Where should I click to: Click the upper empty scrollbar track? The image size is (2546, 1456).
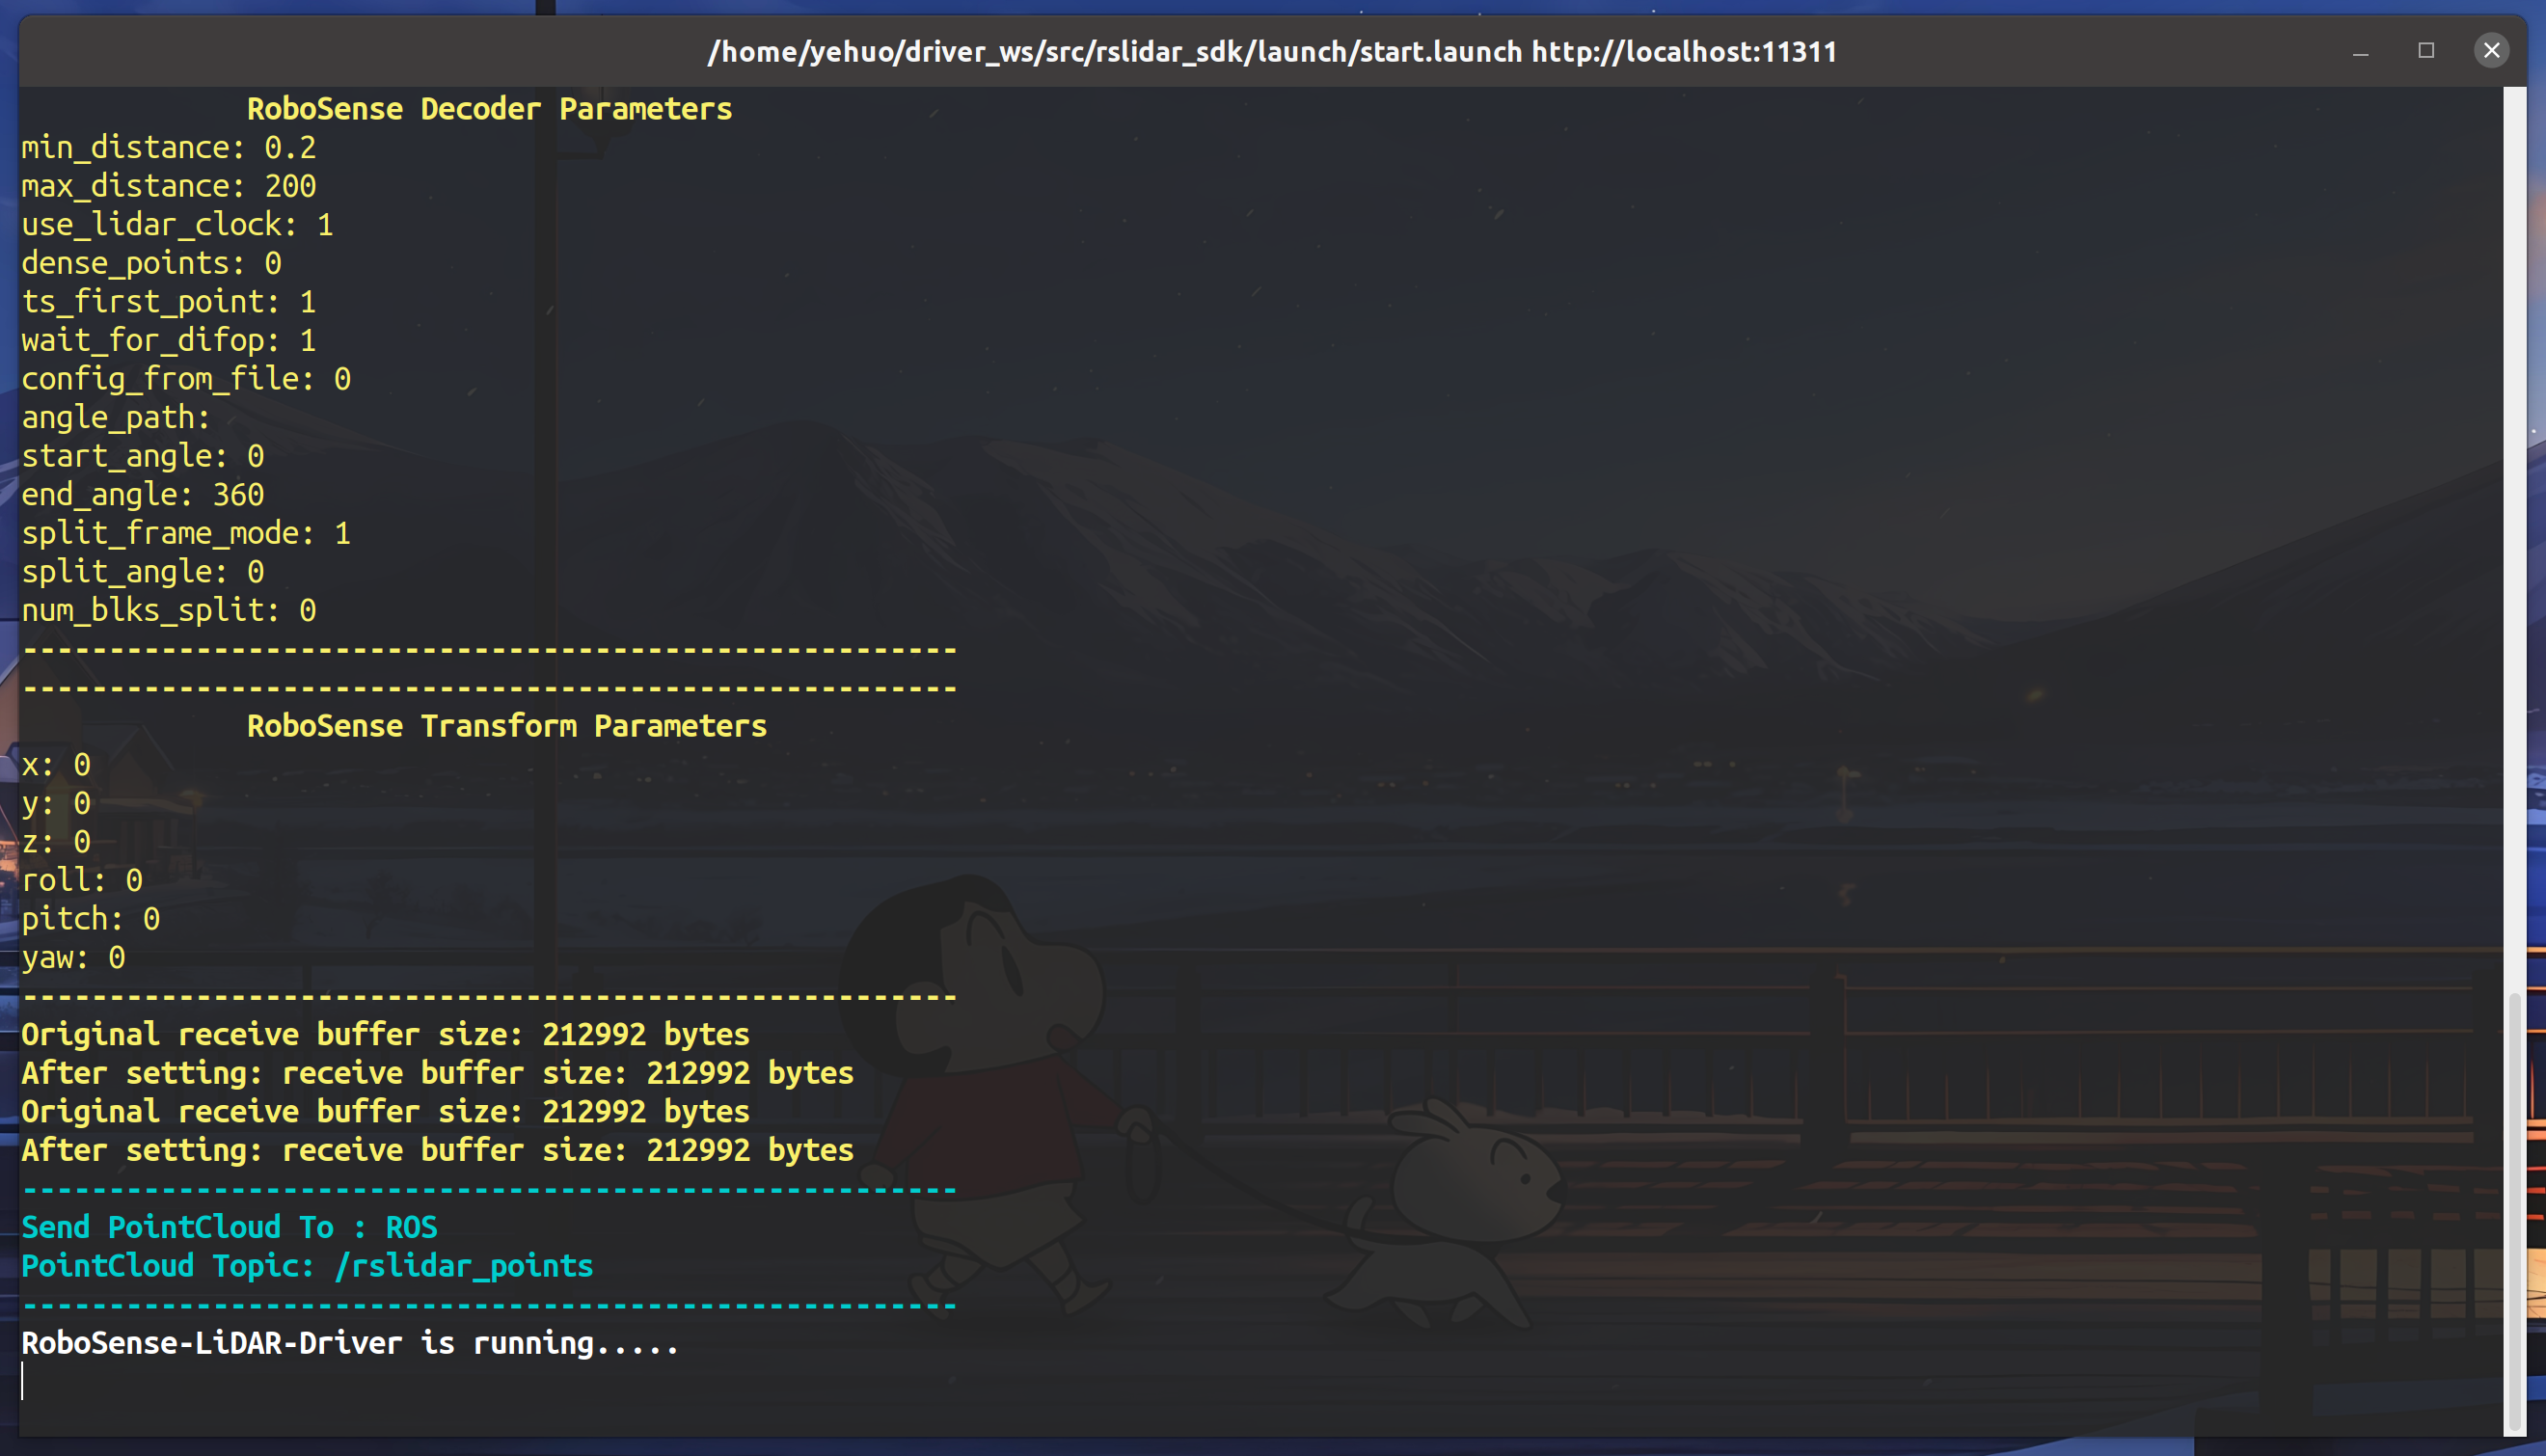(x=2514, y=500)
